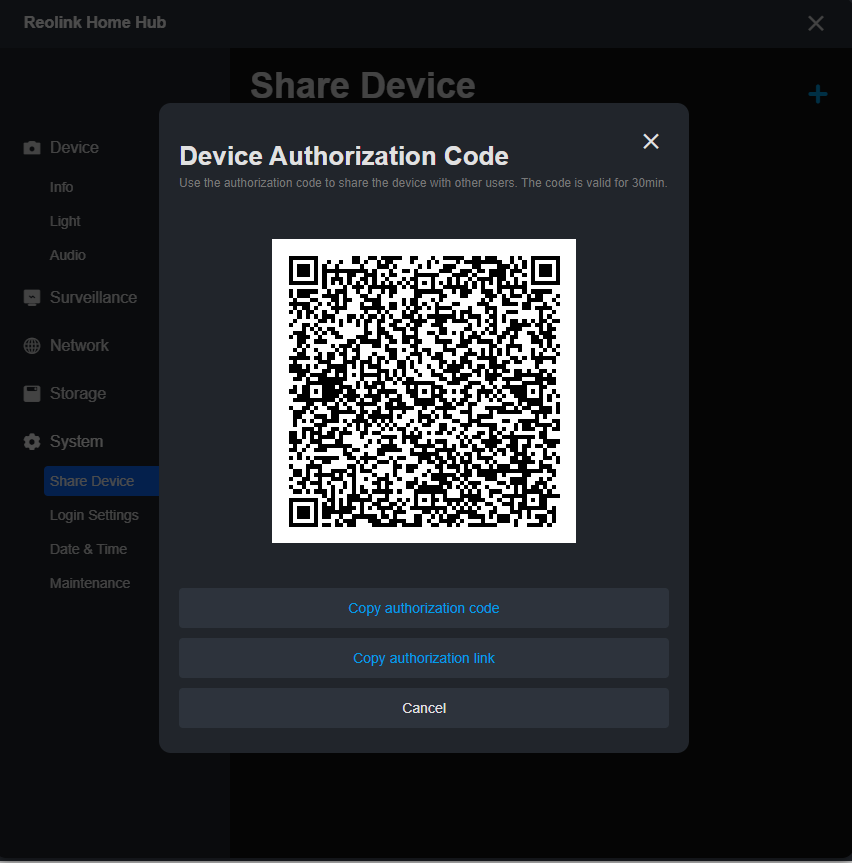The image size is (852, 863).
Task: Open the Maintenance page
Action: 90,583
